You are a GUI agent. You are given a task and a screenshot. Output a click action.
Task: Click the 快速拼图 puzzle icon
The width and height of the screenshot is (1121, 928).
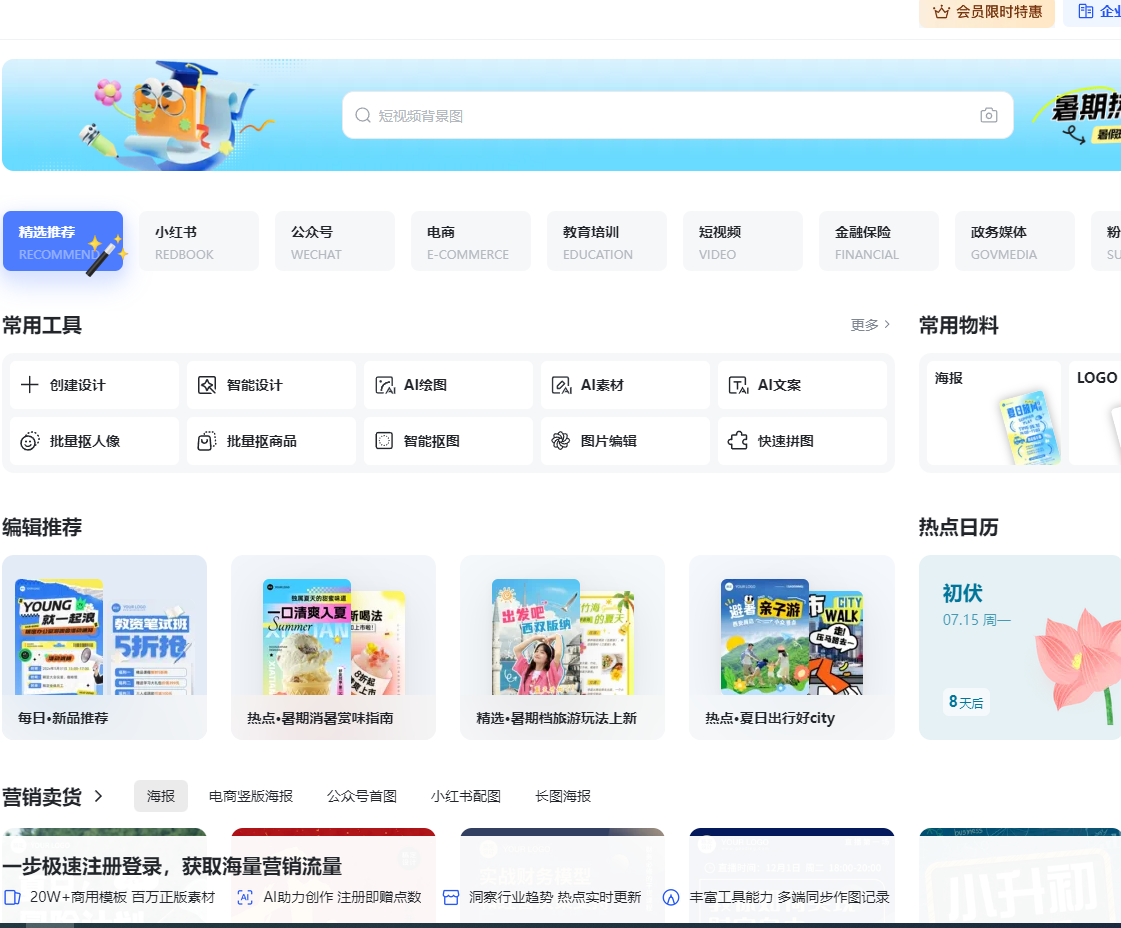tap(738, 441)
